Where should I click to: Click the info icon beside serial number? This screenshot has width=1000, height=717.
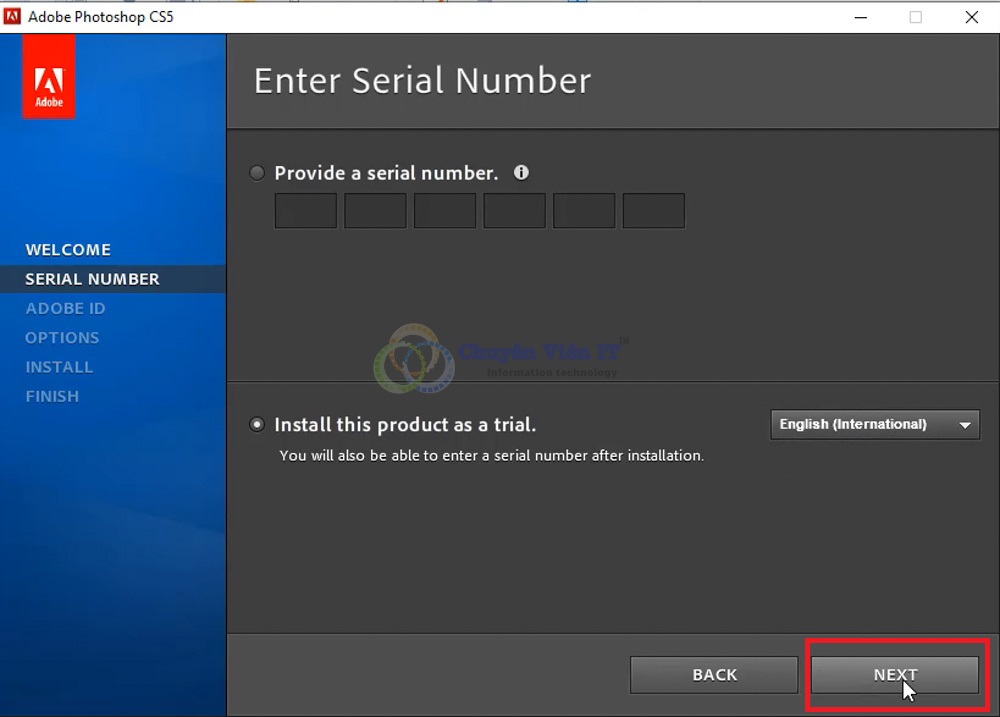click(521, 172)
